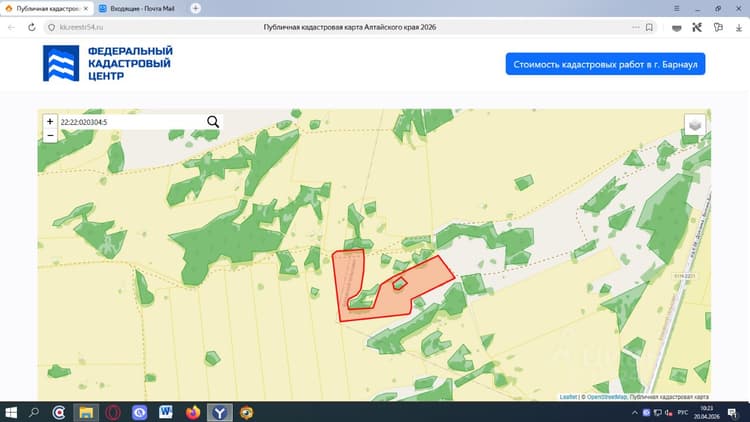Open the browser hamburger menu

[676, 9]
